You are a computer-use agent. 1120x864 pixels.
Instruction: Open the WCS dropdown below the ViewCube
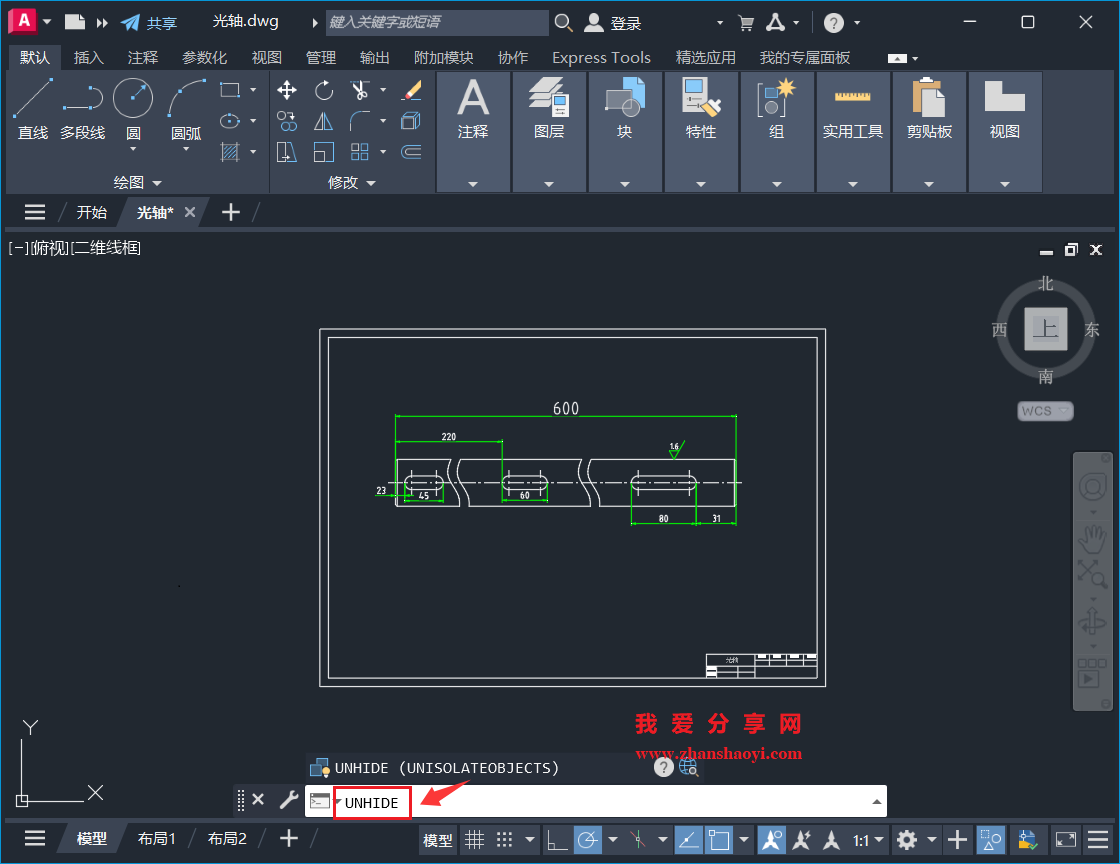coord(1045,411)
